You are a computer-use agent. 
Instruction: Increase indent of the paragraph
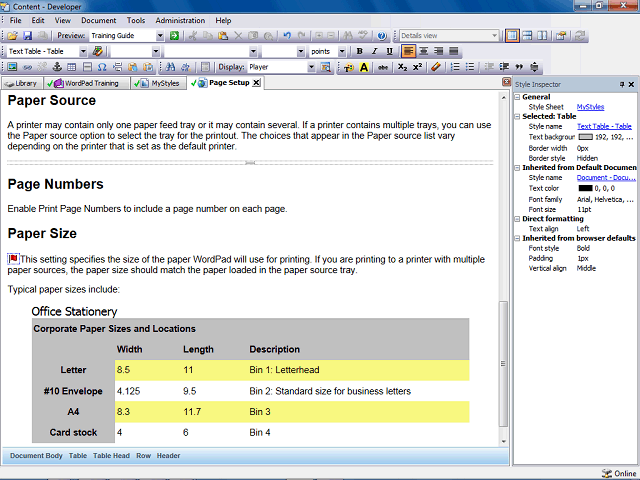click(504, 67)
